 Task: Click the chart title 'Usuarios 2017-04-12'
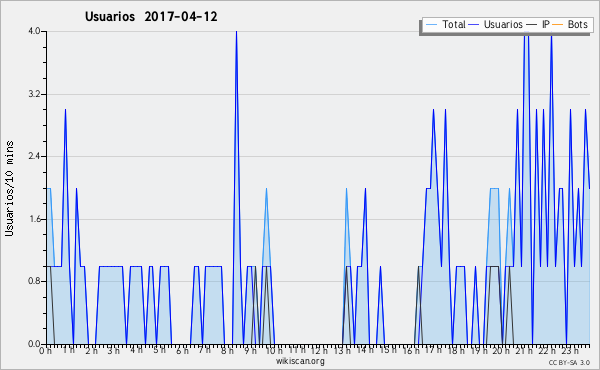(151, 16)
